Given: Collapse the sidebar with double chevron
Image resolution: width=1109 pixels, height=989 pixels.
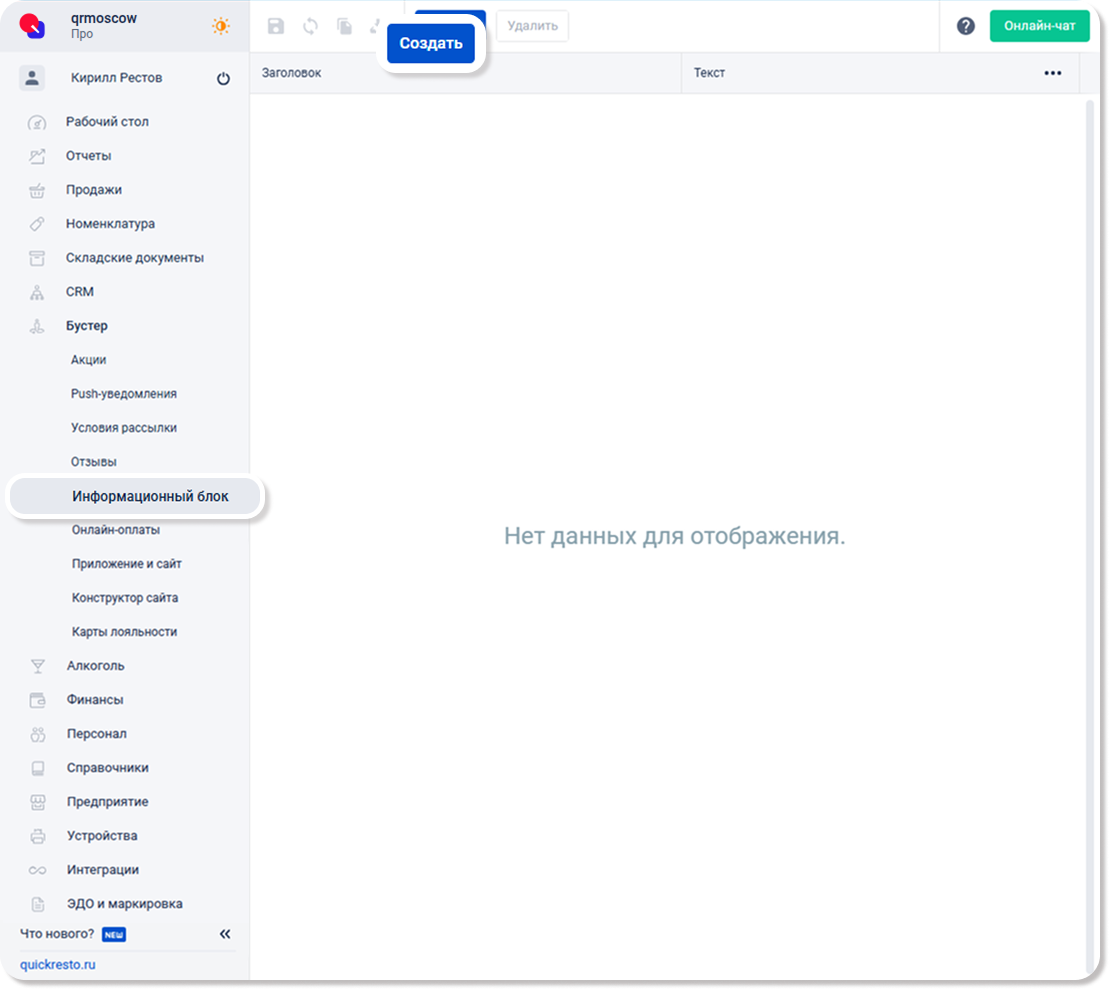Looking at the screenshot, I should [225, 934].
